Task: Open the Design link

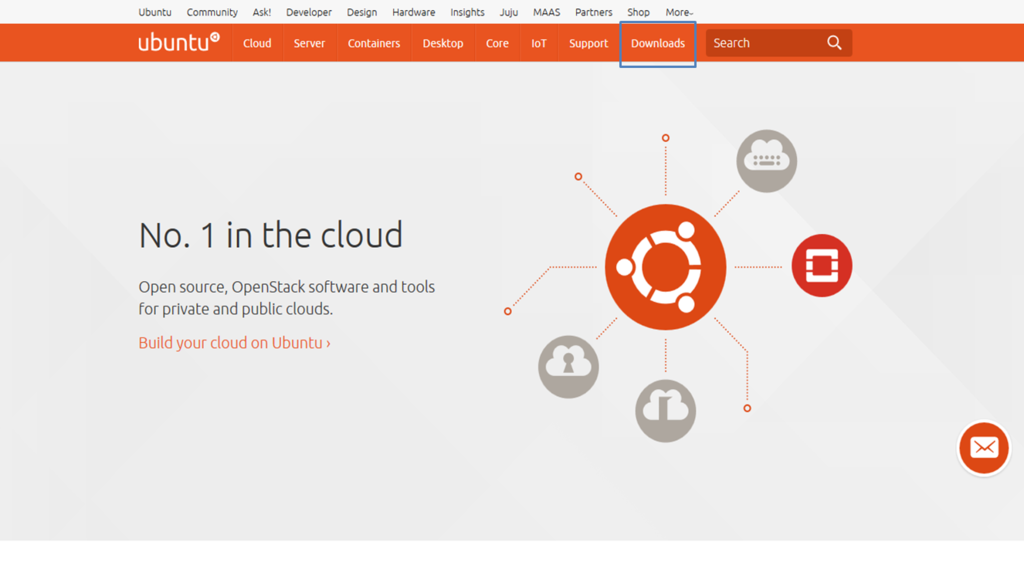Action: point(362,12)
